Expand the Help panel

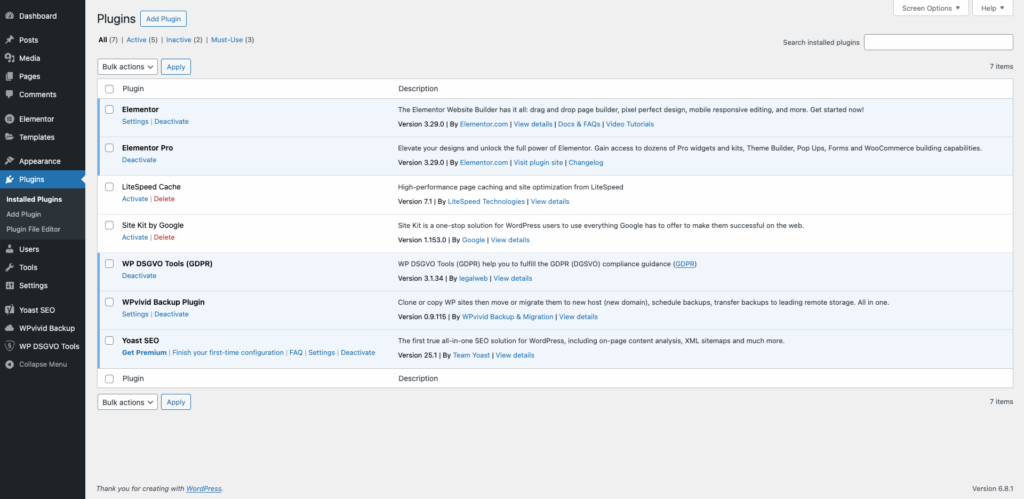pyautogui.click(x=993, y=8)
